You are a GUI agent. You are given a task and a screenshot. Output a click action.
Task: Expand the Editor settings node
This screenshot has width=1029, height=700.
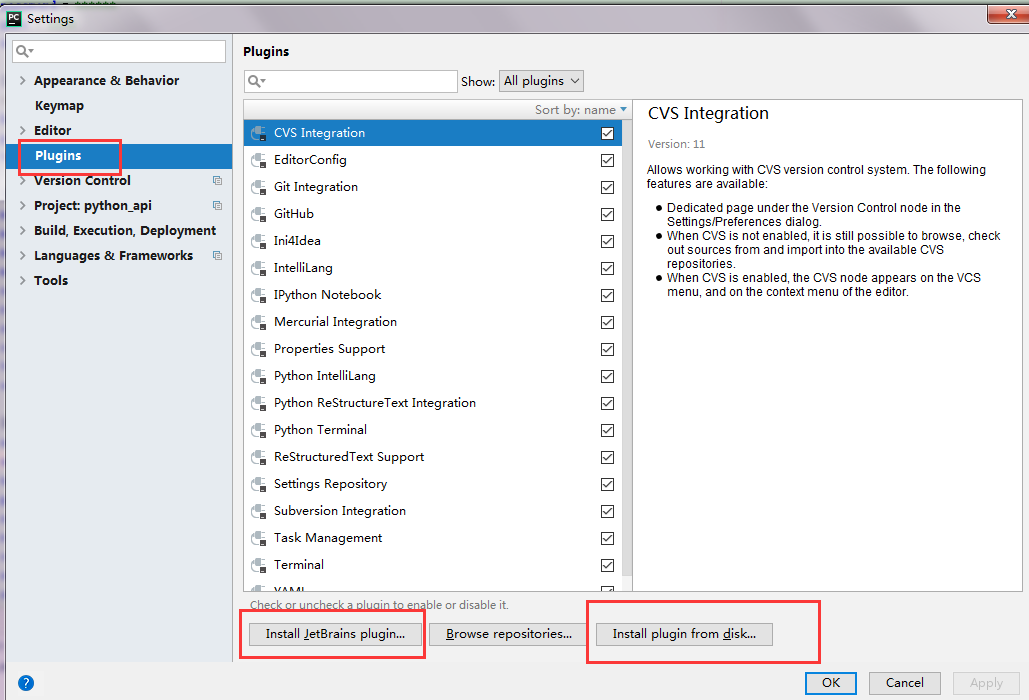[22, 130]
